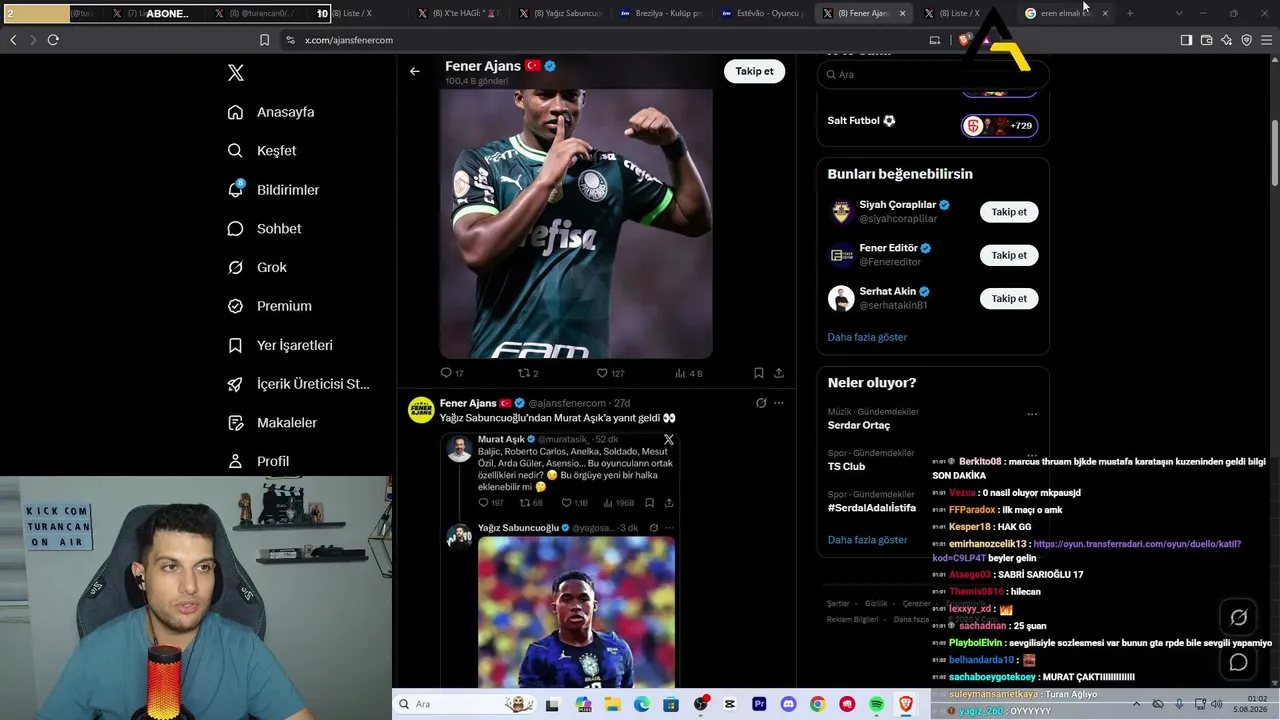Open Makaleler in the sidebar
Image resolution: width=1280 pixels, height=720 pixels.
272,423
